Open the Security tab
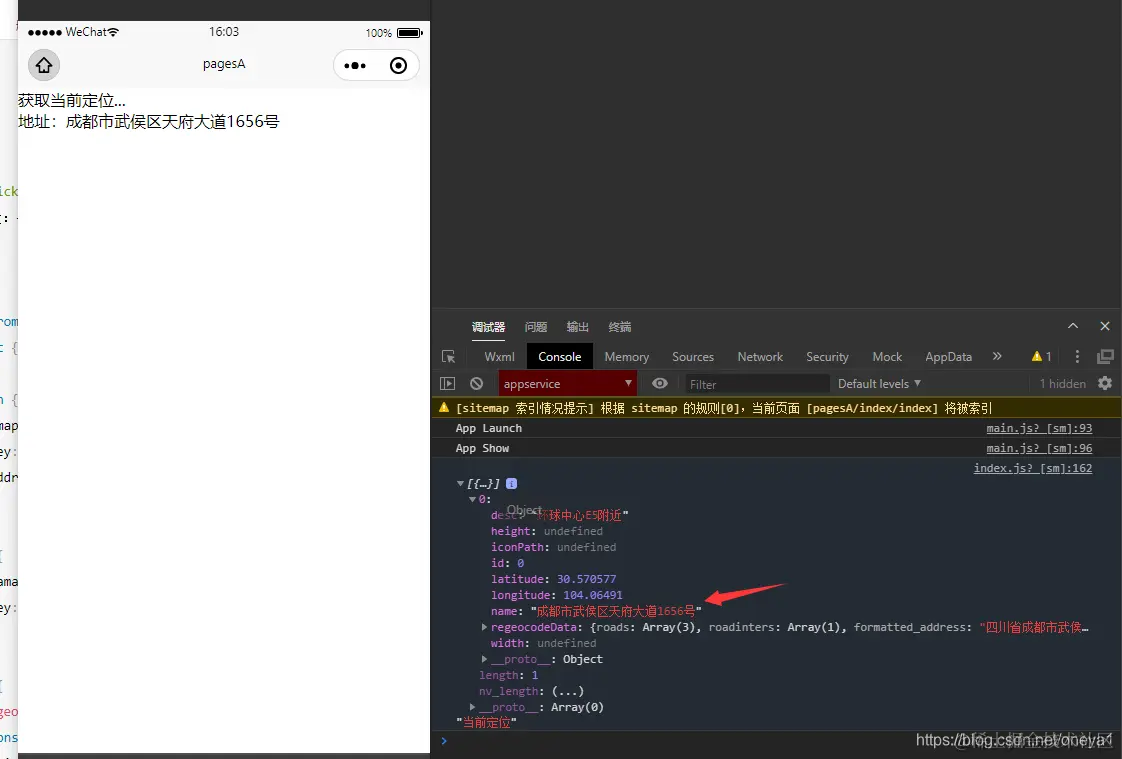The image size is (1122, 759). coord(827,356)
